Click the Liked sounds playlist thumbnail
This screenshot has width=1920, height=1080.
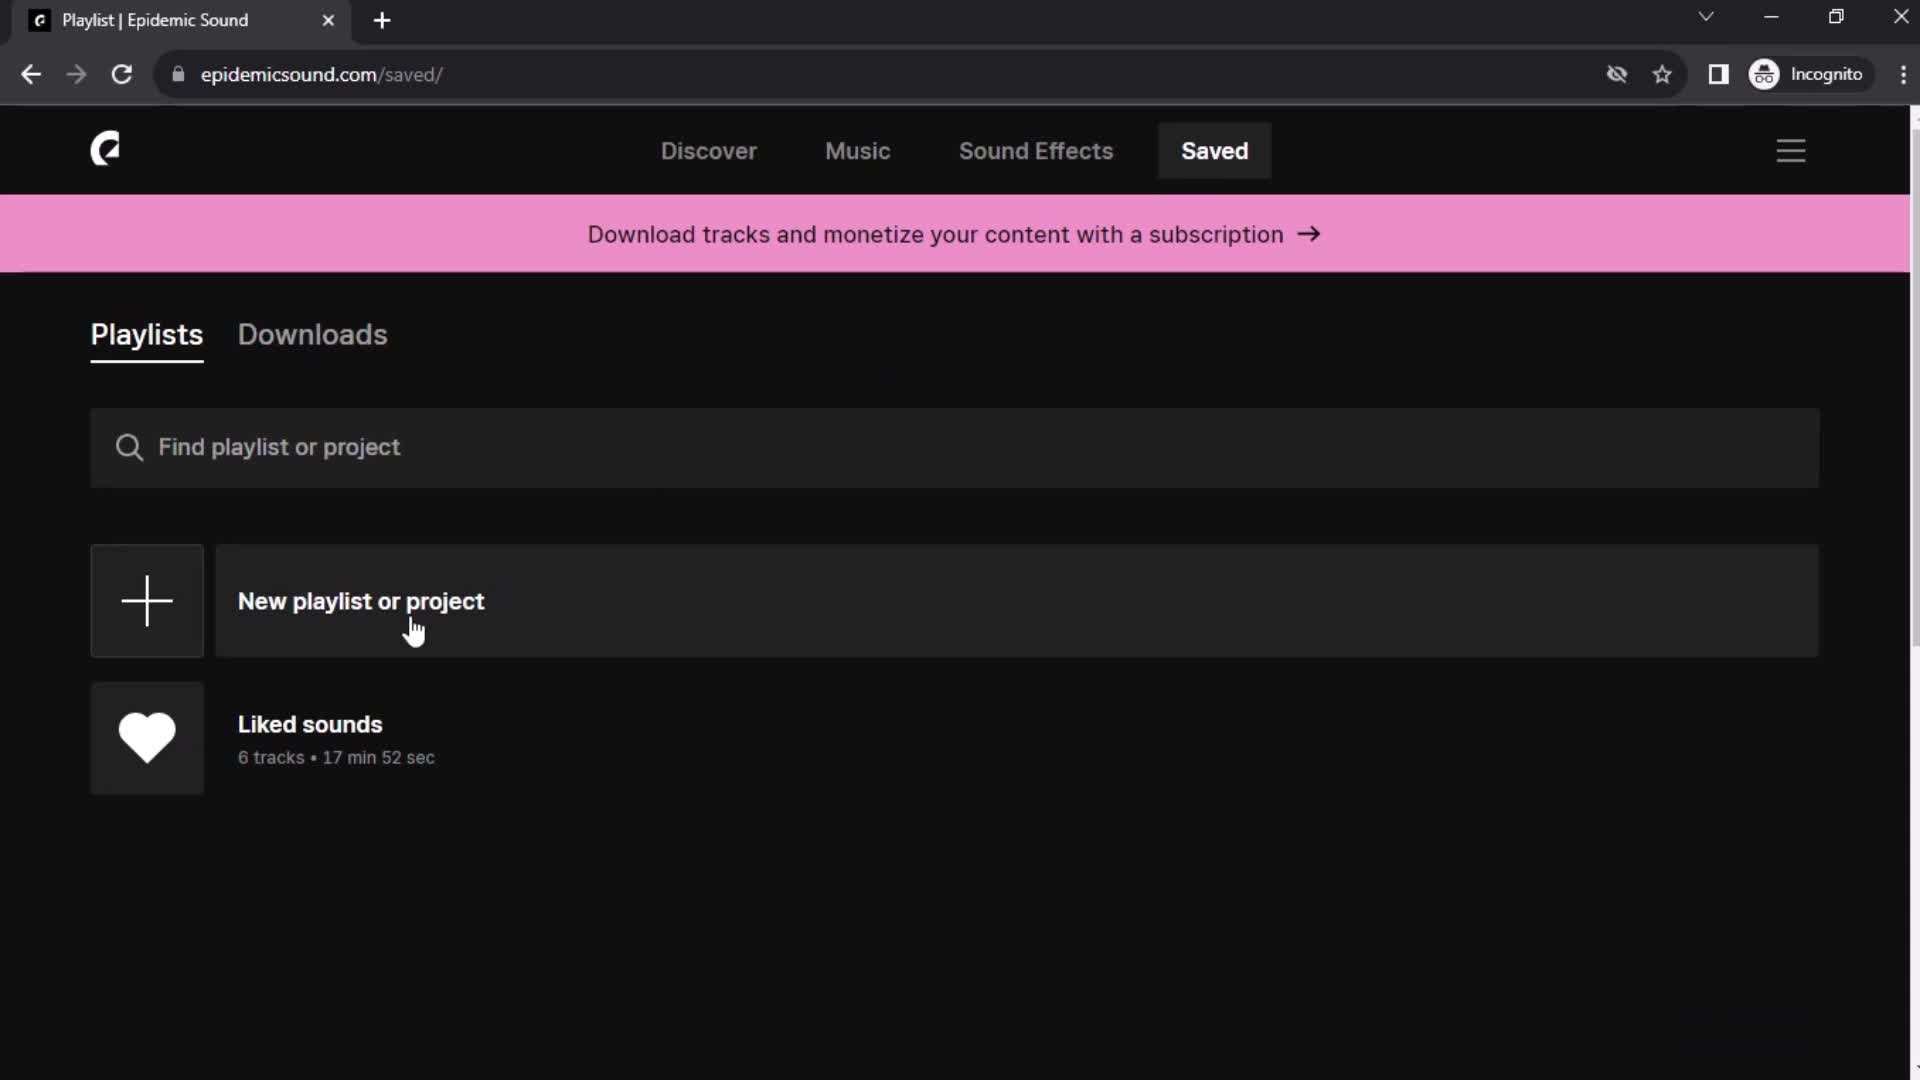pyautogui.click(x=148, y=738)
